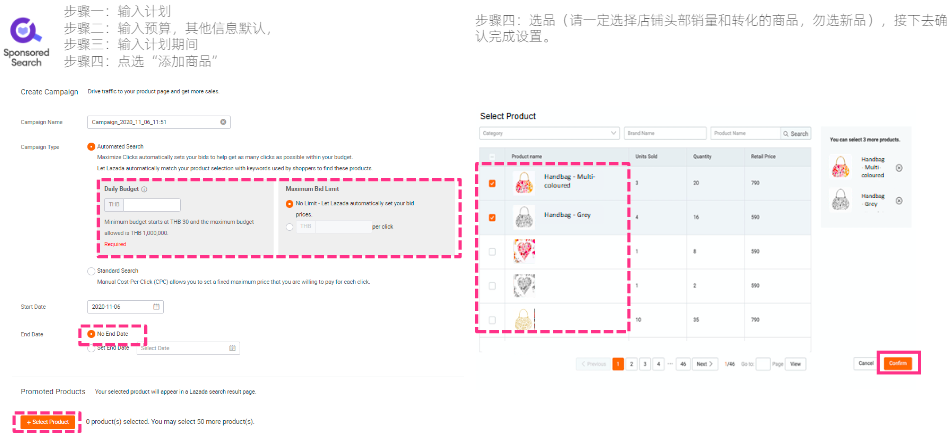Expand the Category dropdown
Screen dimensions: 950x440
(549, 133)
